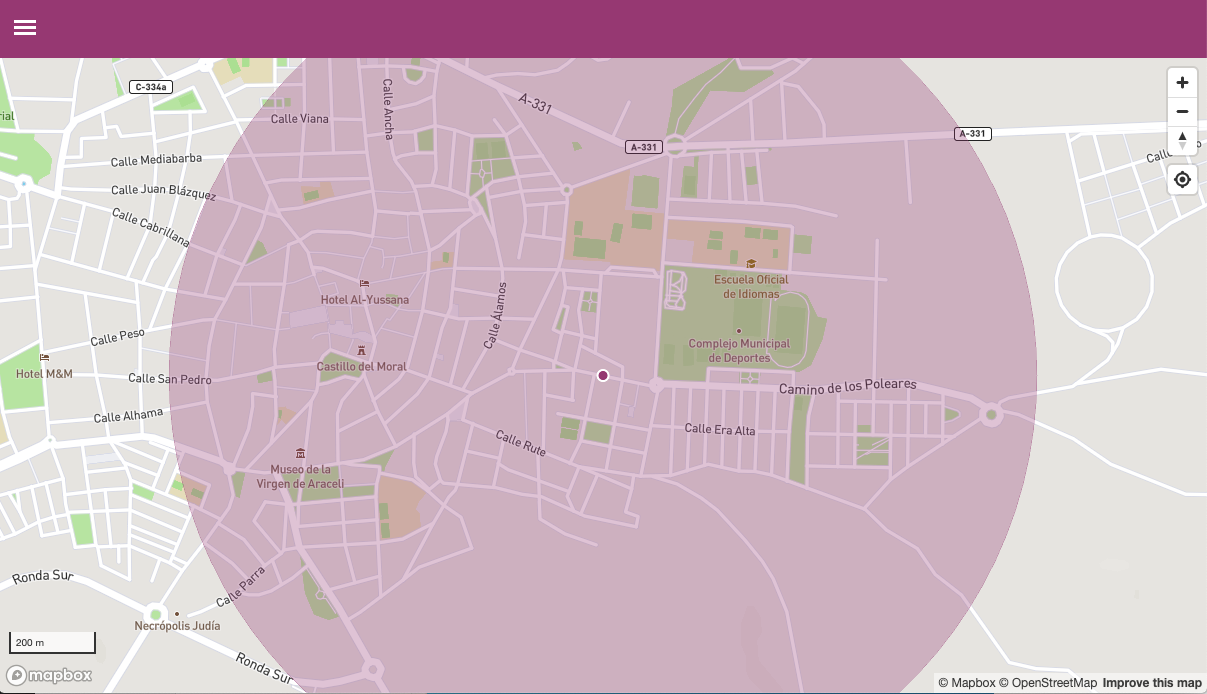Click the Castillo del Moral castle icon
Image resolution: width=1207 pixels, height=694 pixels.
(362, 350)
